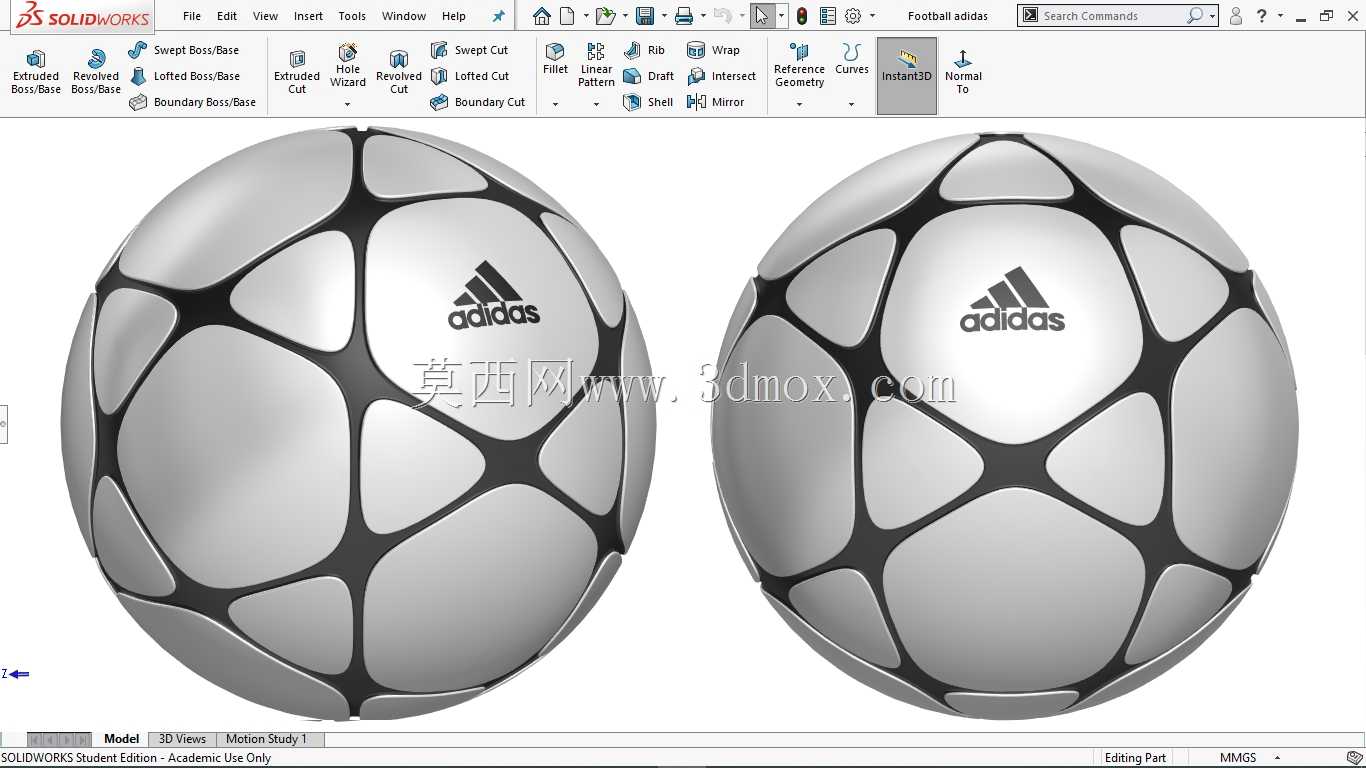Click the Rebuild traffic light icon
Viewport: 1366px width, 768px height.
(802, 16)
